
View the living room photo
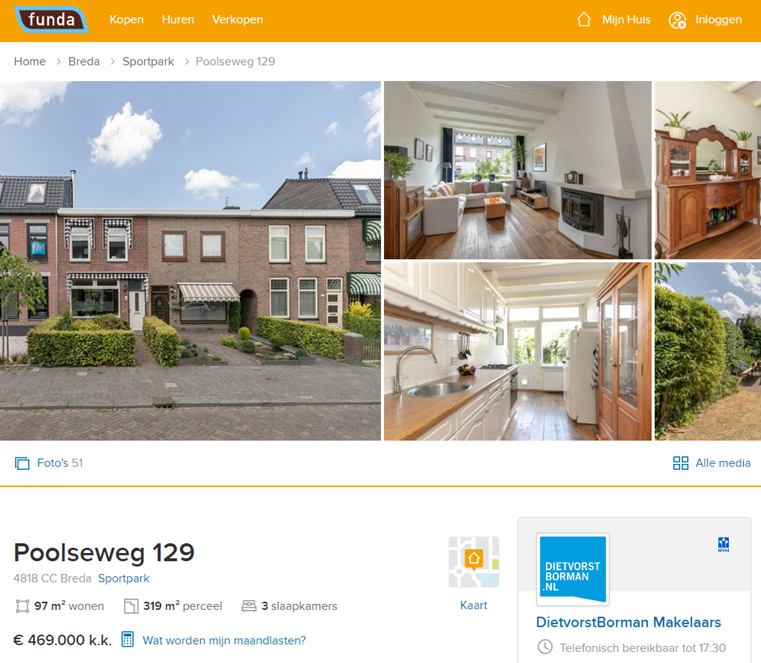click(518, 170)
